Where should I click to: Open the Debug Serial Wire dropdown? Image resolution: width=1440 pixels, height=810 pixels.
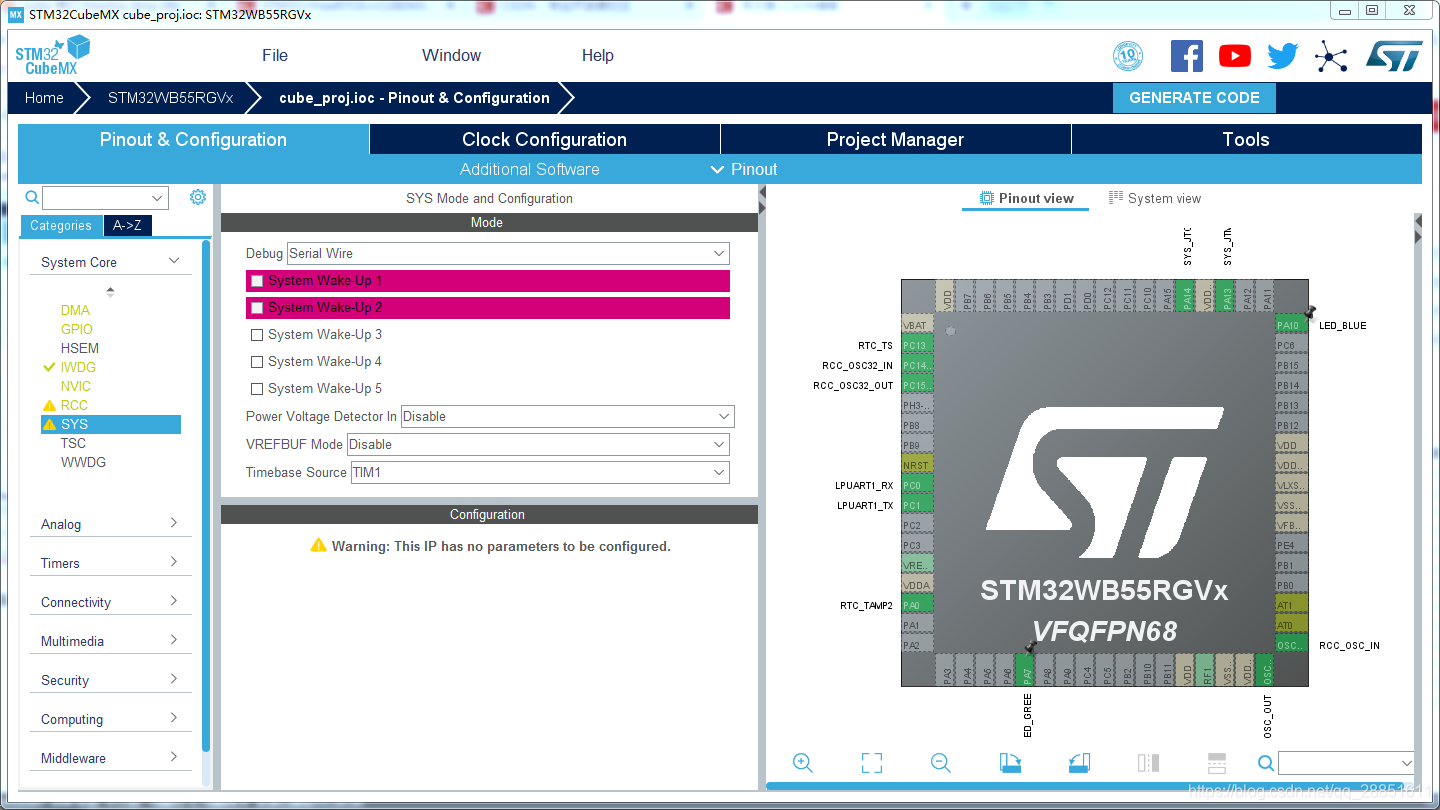pos(508,254)
